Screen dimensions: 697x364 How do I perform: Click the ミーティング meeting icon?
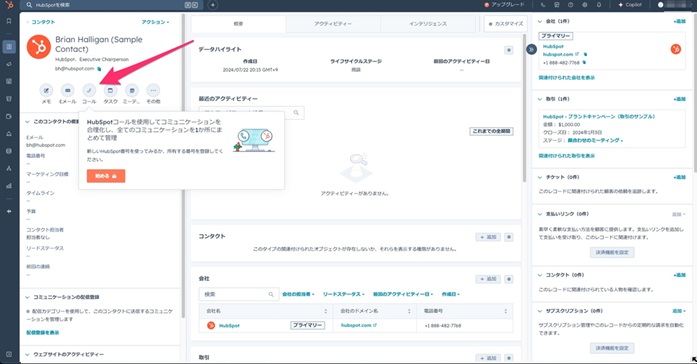(132, 91)
